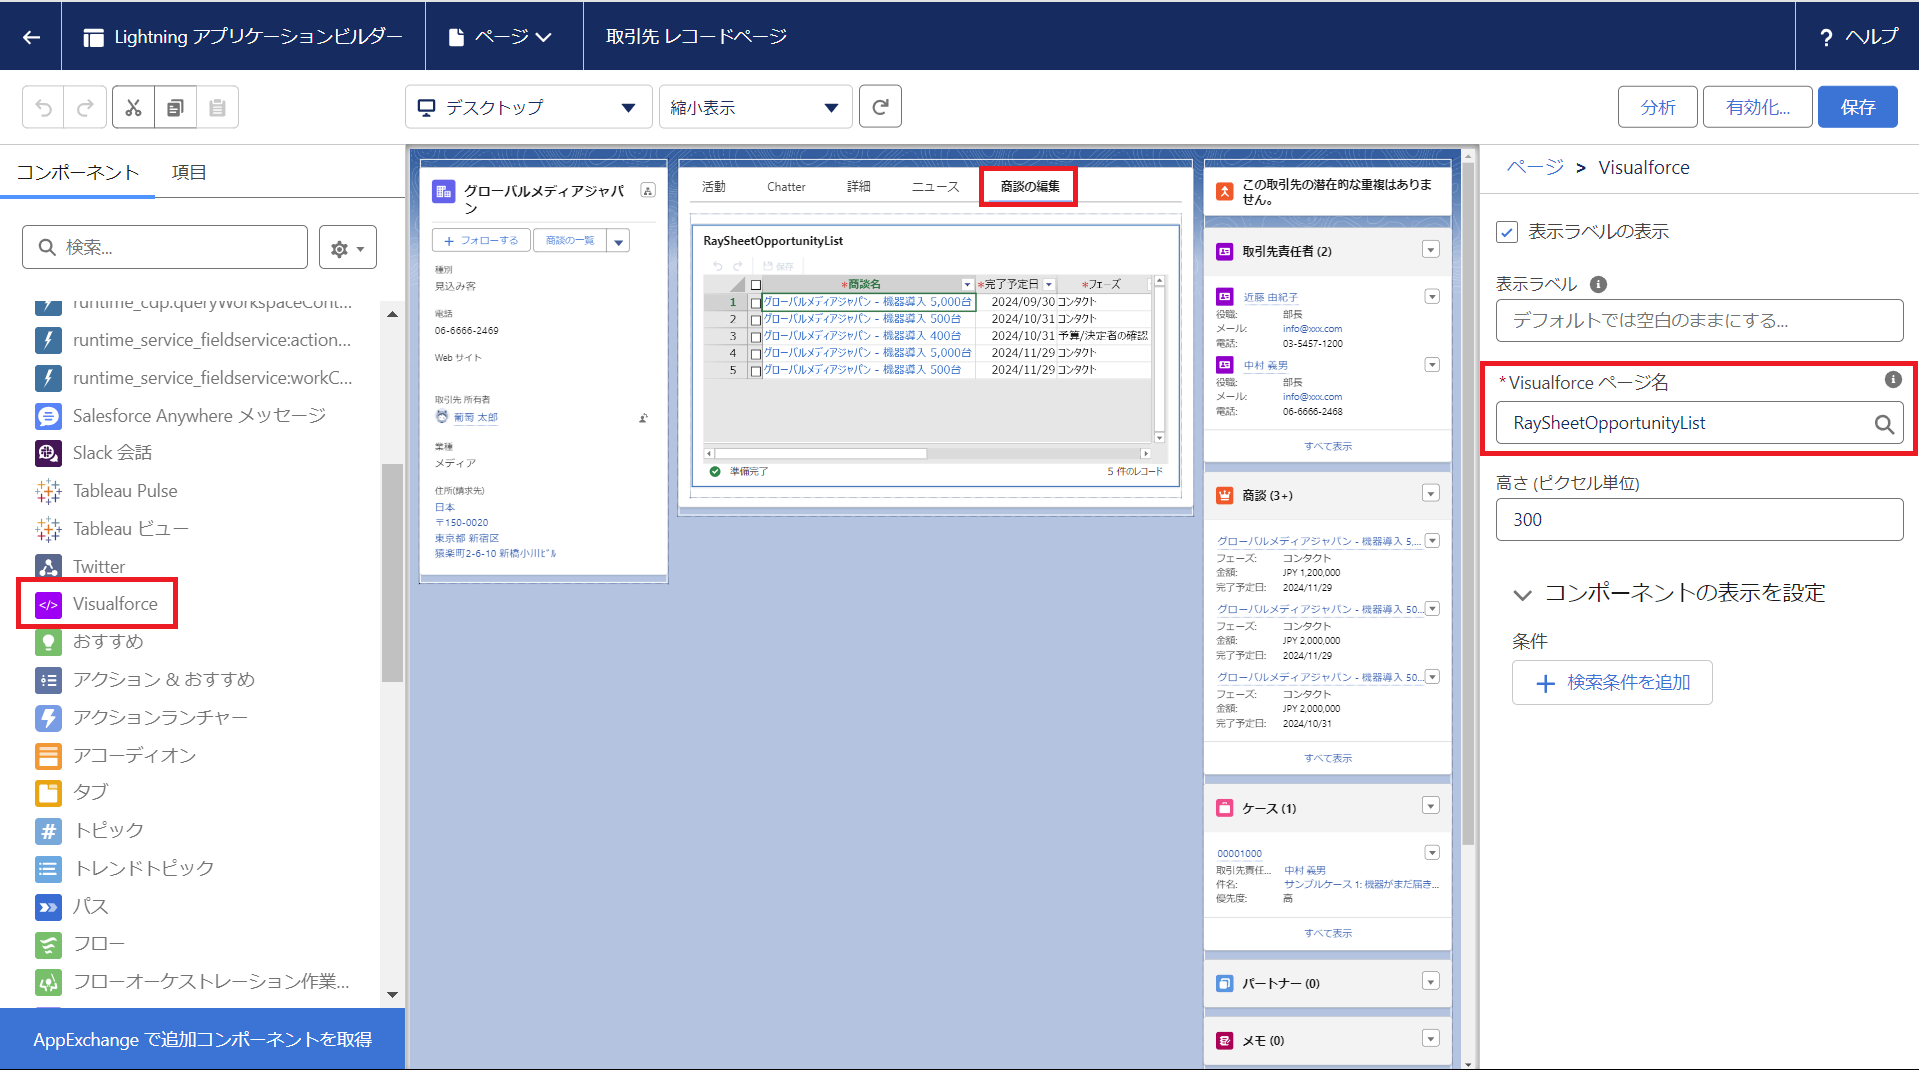Open account header actions dropdown arrow
The height and width of the screenshot is (1070, 1919).
tap(619, 241)
